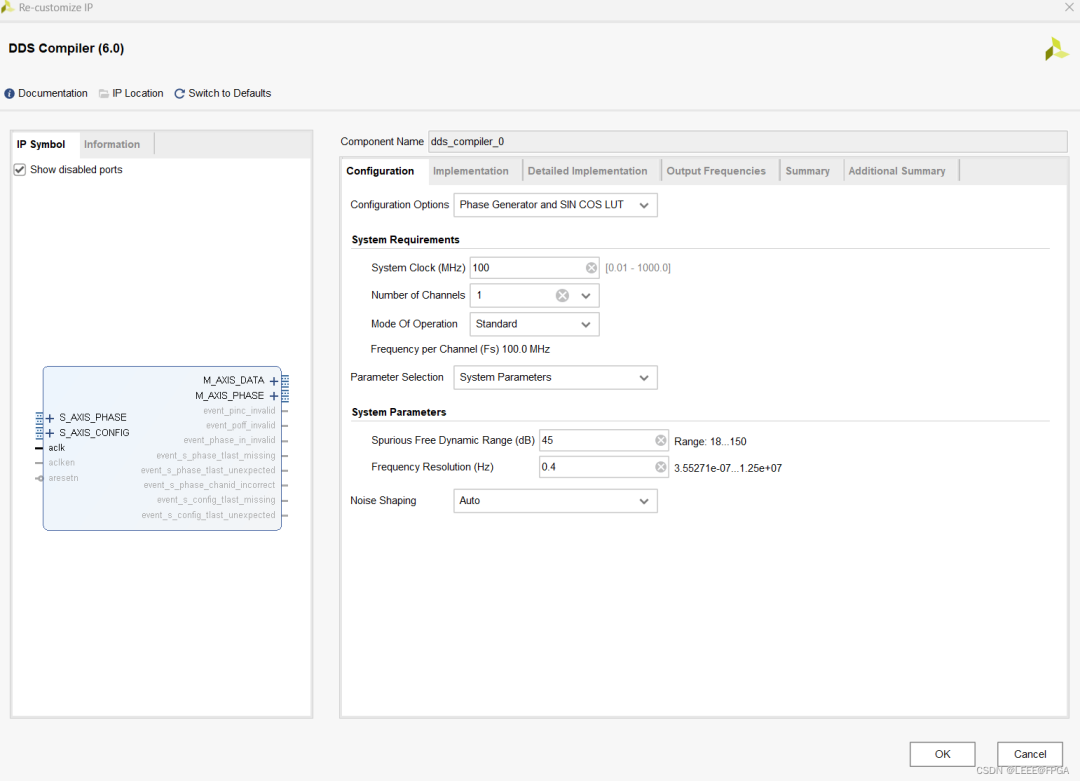Clear the System Clock field value
1080x781 pixels.
pyautogui.click(x=591, y=268)
